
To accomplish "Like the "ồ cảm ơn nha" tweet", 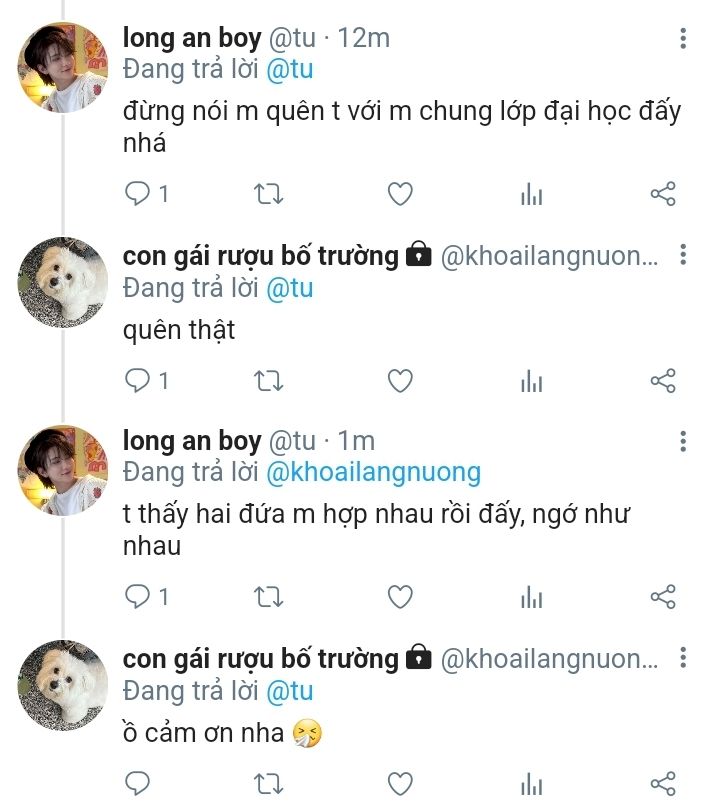I will [400, 783].
